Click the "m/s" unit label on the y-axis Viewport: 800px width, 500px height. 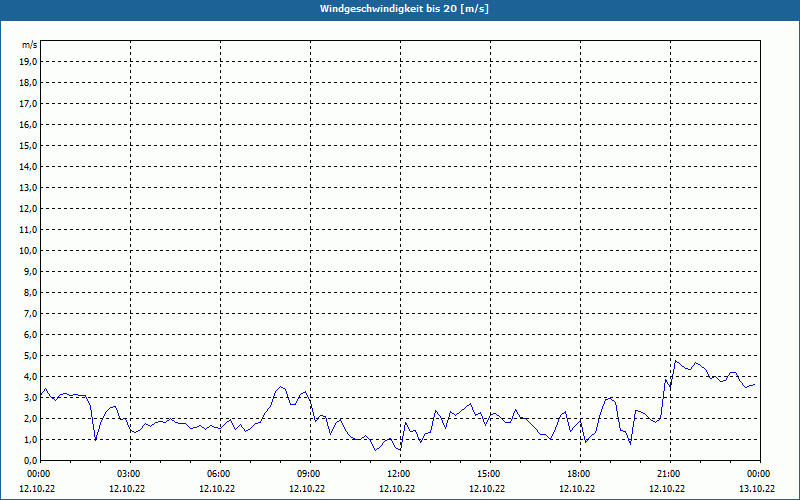30,45
